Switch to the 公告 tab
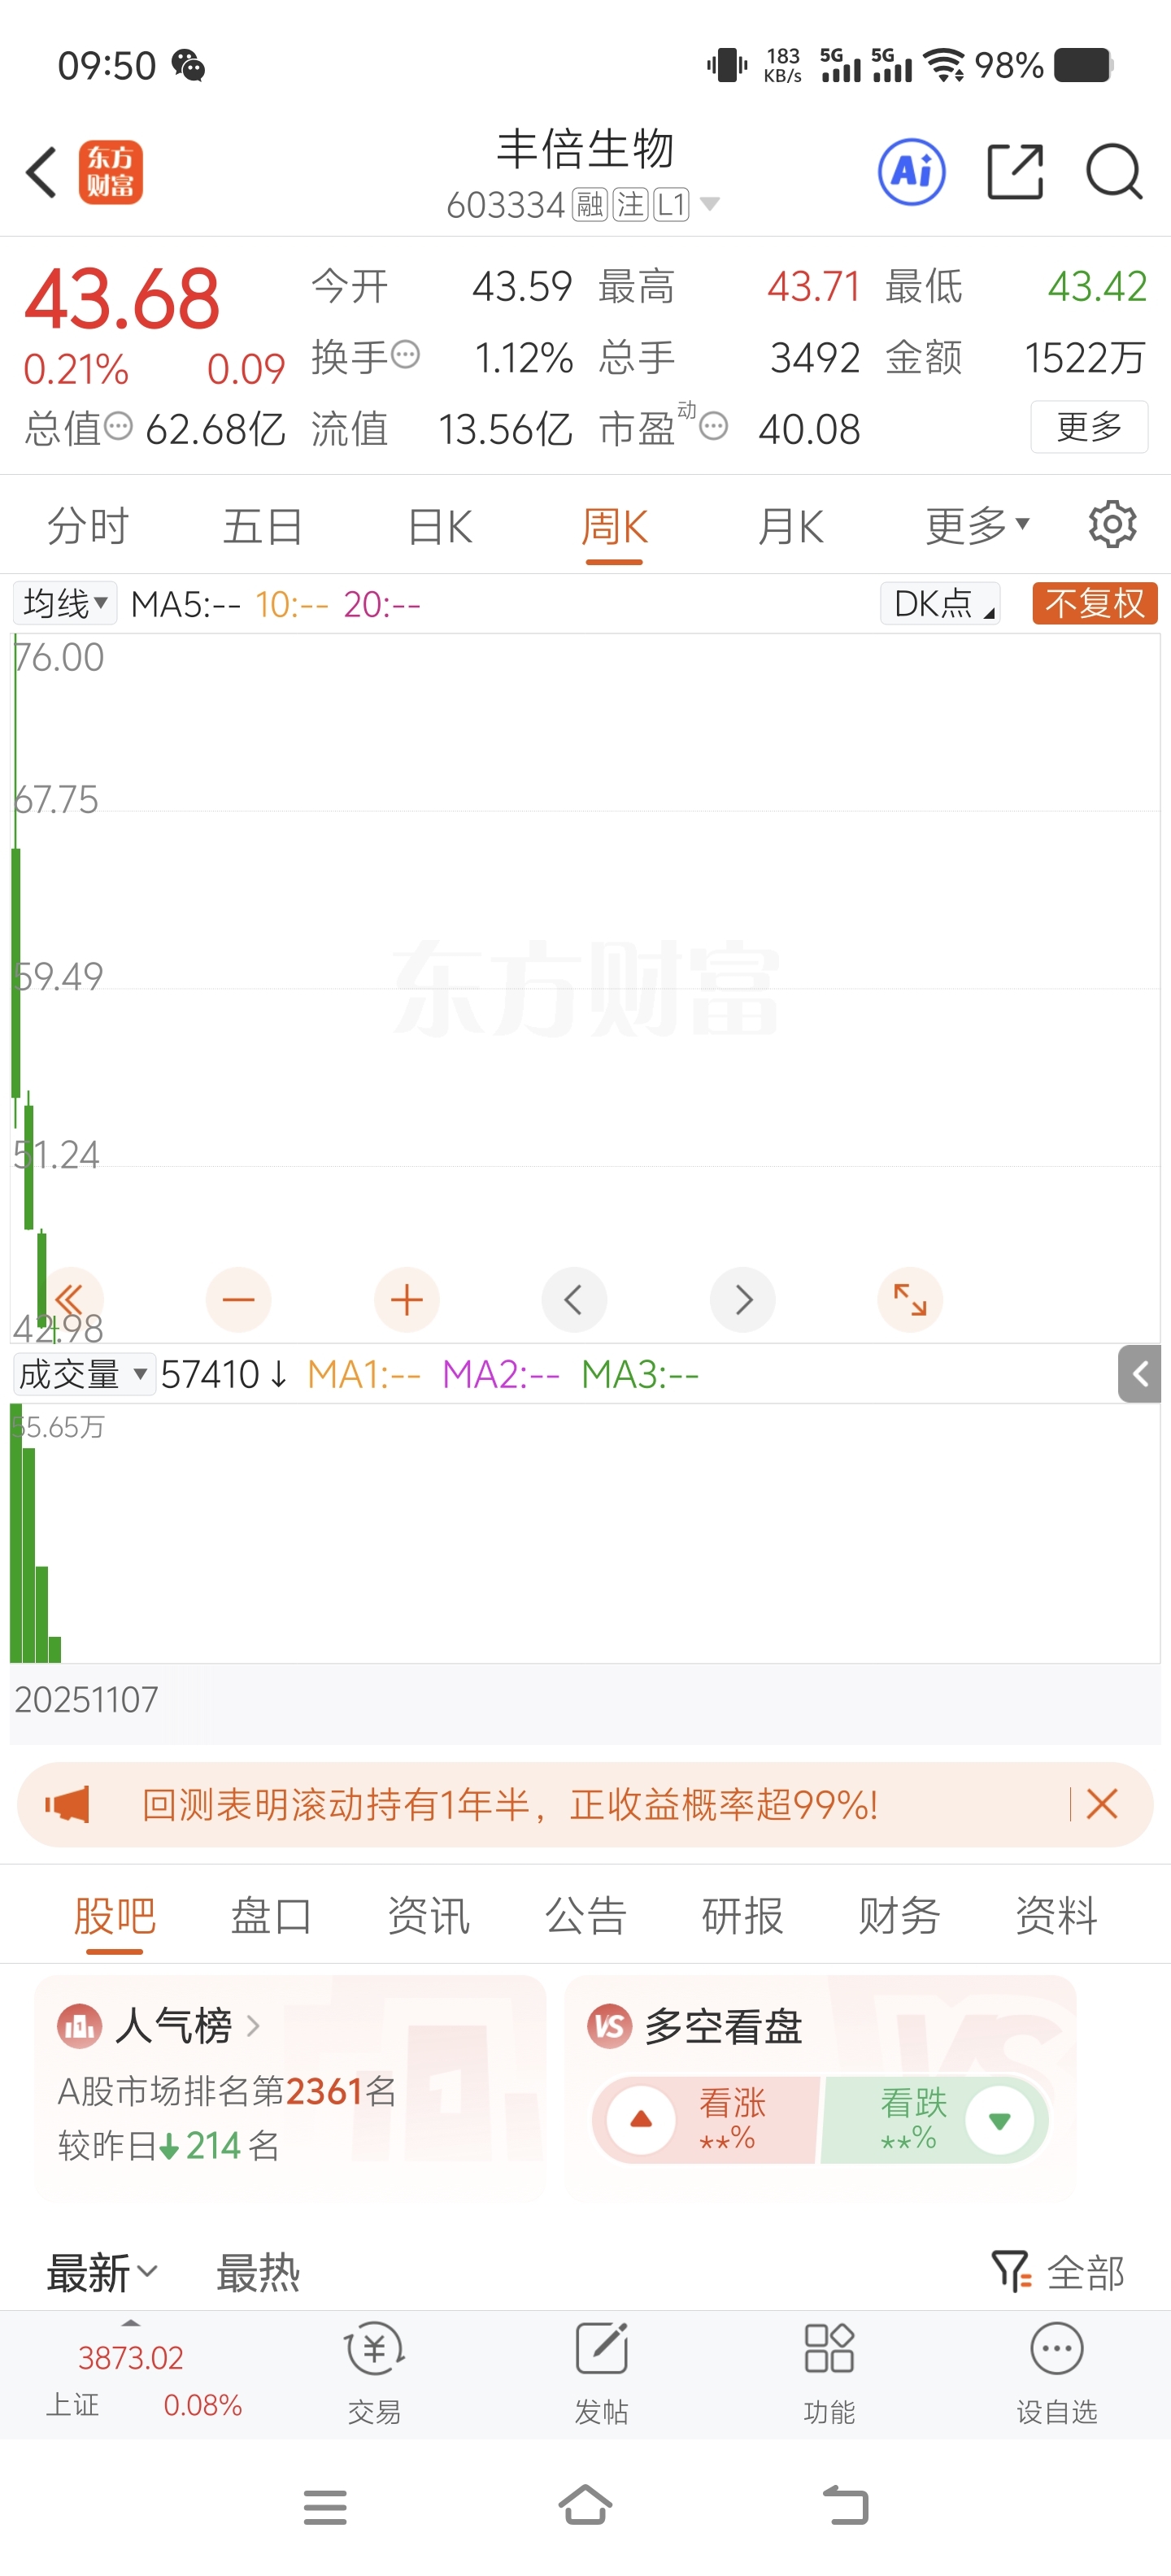Image resolution: width=1171 pixels, height=2576 pixels. [x=585, y=1916]
